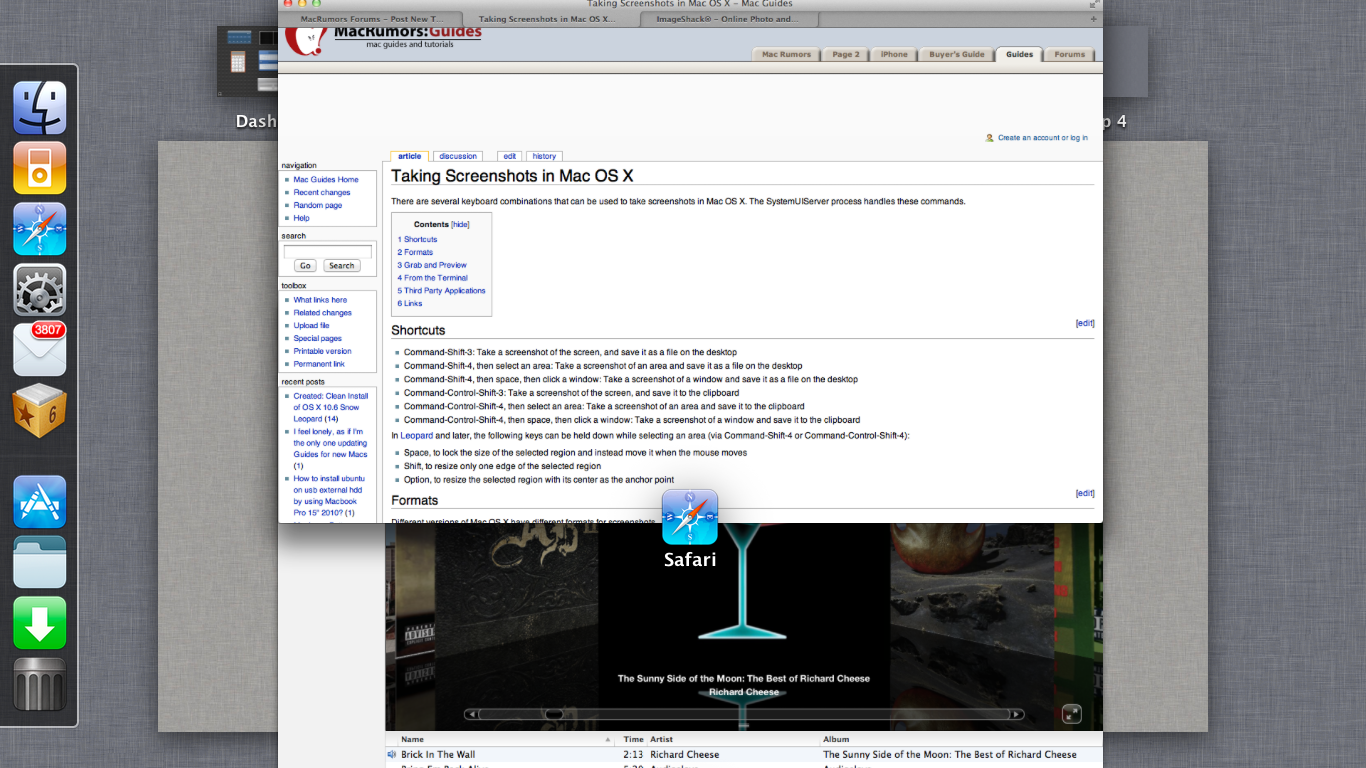
Task: Launch the iPod icon app in the dock
Action: coord(40,168)
